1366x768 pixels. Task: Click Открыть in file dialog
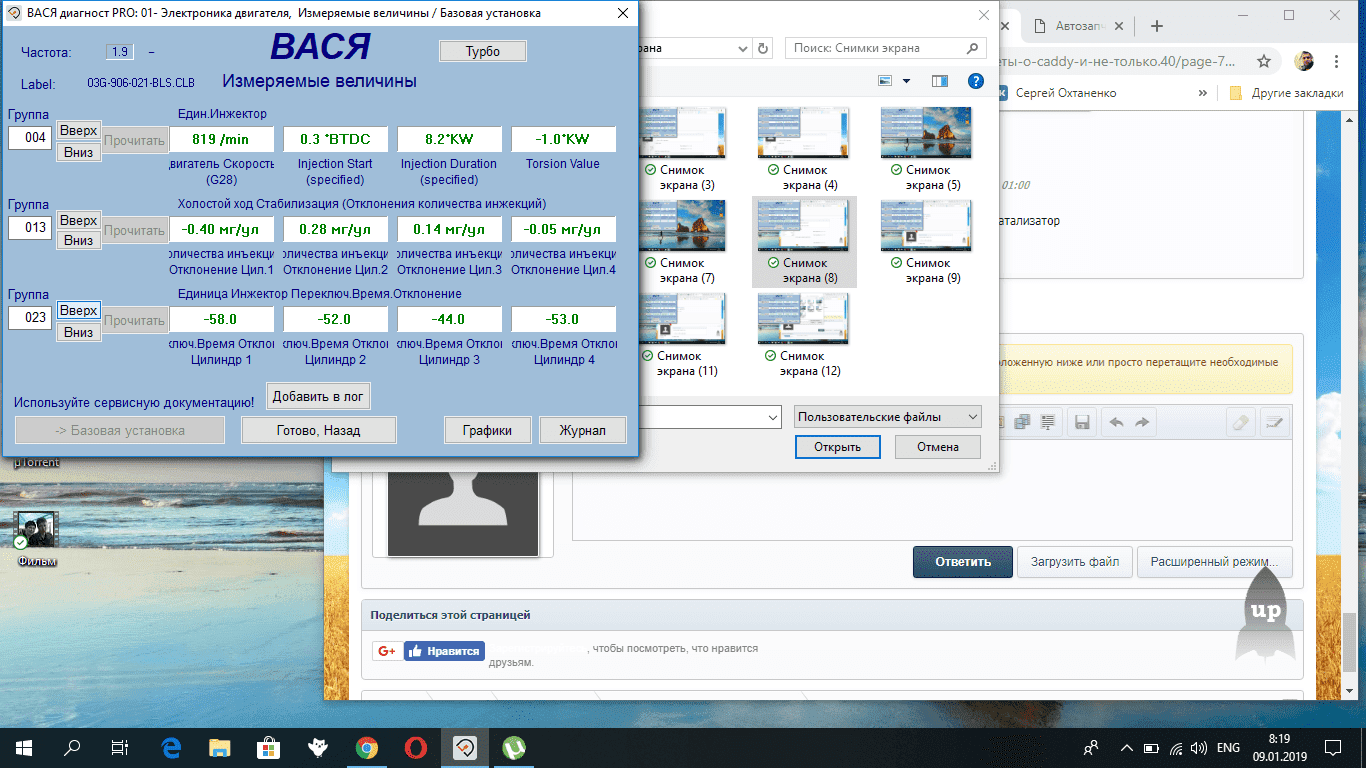[x=837, y=447]
